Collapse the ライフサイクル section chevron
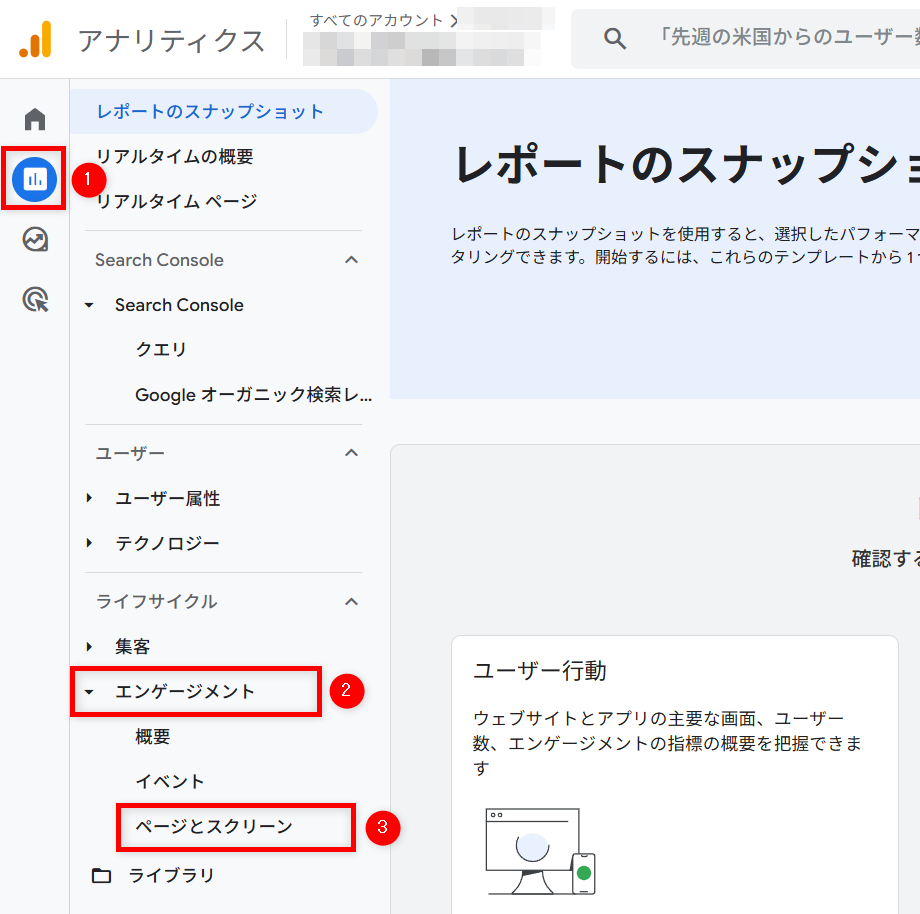920x914 pixels. click(351, 601)
